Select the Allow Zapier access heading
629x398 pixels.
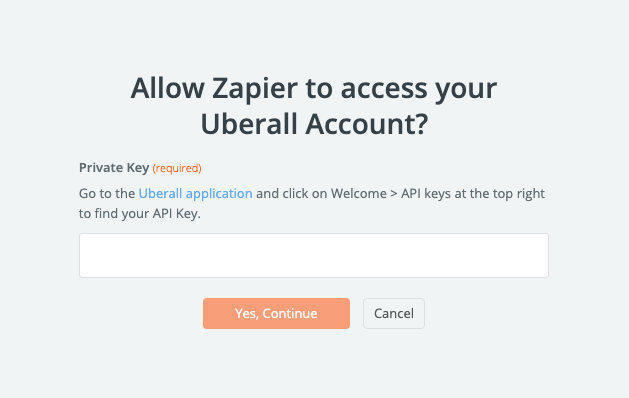click(x=314, y=106)
